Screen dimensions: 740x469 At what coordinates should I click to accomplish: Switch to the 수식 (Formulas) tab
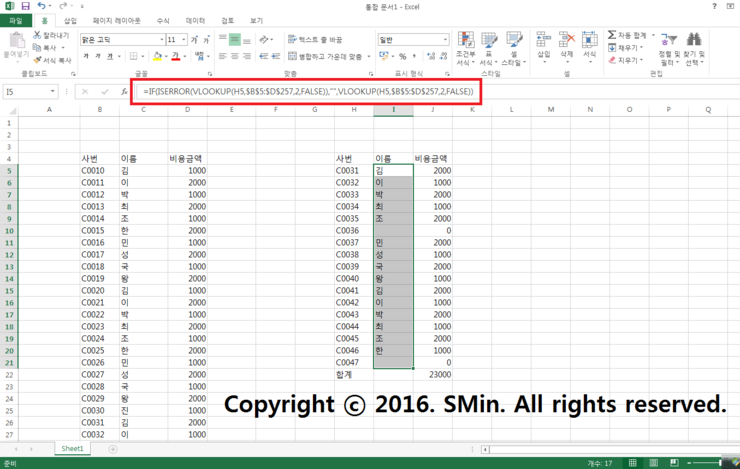(x=163, y=21)
